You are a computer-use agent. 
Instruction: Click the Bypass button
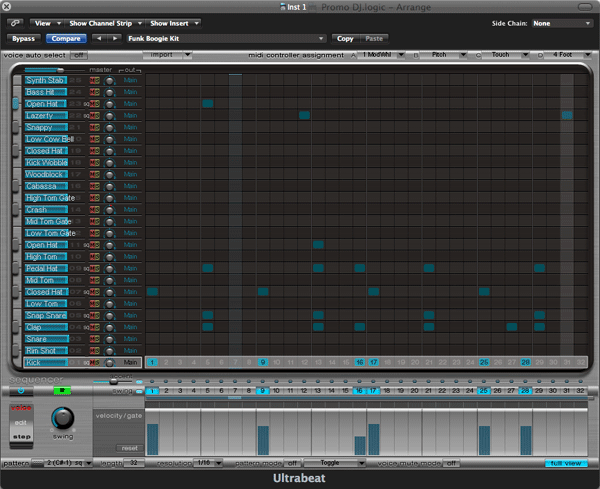point(23,39)
